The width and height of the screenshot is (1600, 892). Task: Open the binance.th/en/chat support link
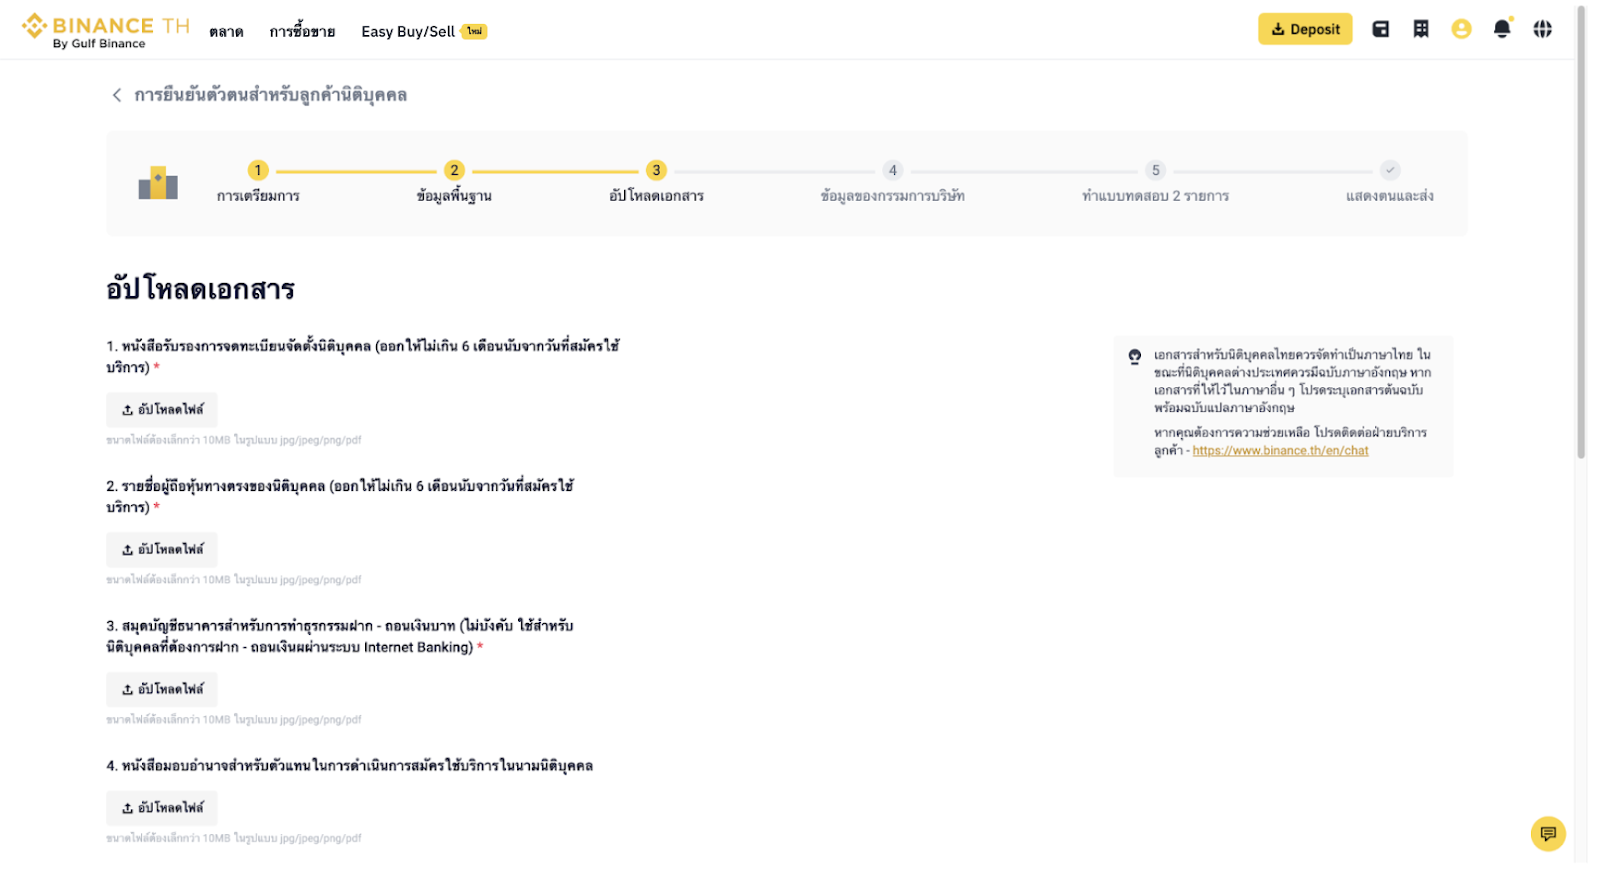point(1280,451)
